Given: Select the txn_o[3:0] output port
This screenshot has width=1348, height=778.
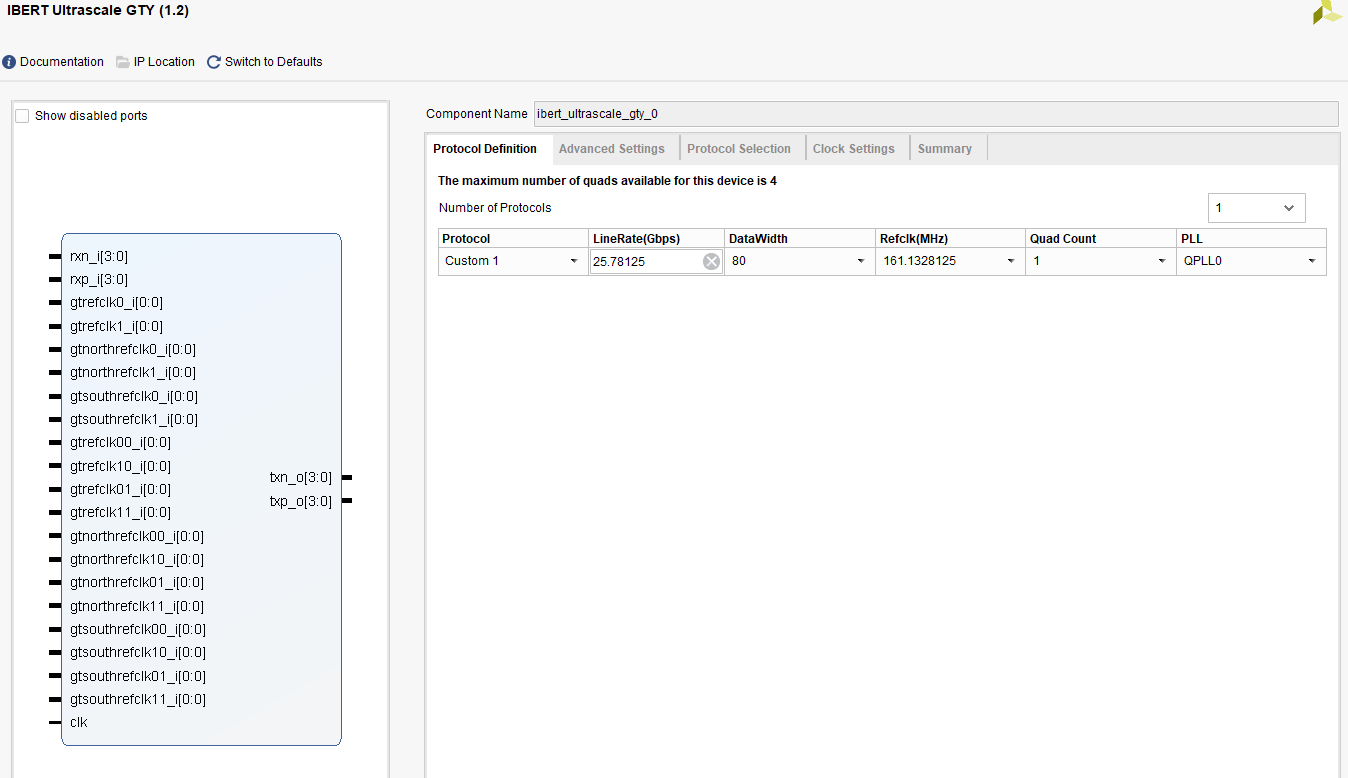Looking at the screenshot, I should point(301,478).
